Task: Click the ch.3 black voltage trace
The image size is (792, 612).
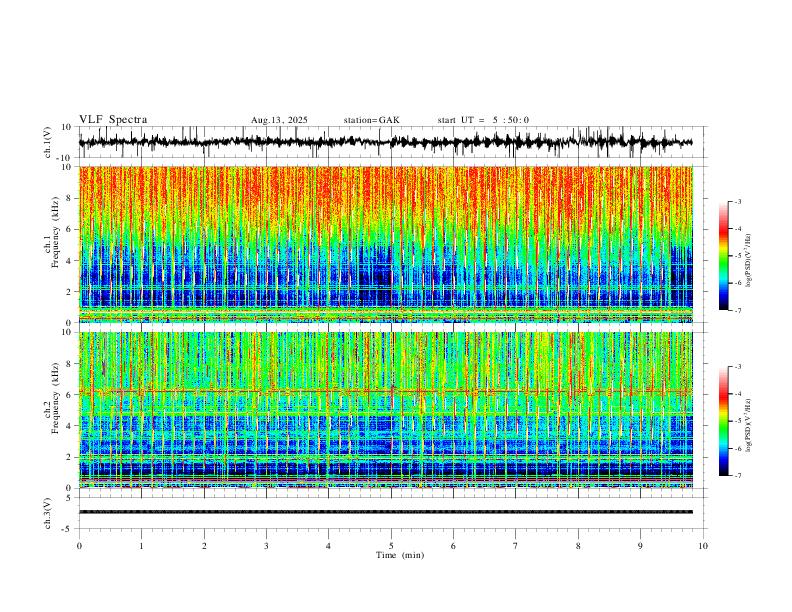Action: pos(385,512)
